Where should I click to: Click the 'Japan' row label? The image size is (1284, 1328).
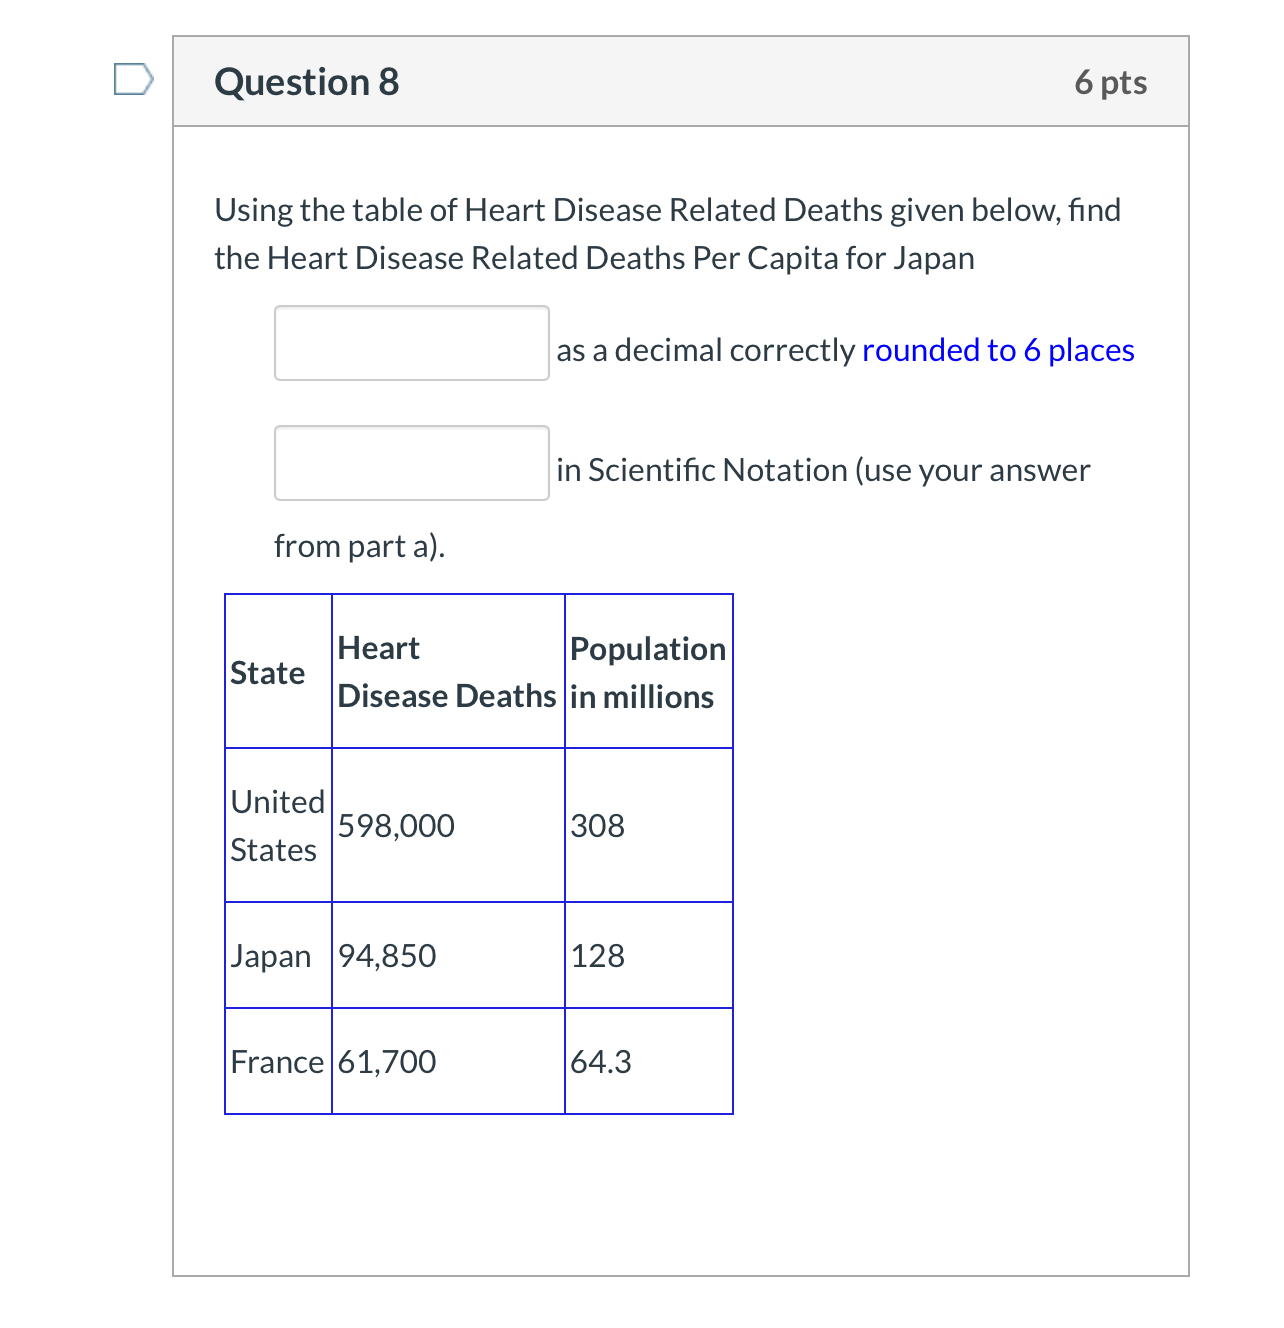271,956
